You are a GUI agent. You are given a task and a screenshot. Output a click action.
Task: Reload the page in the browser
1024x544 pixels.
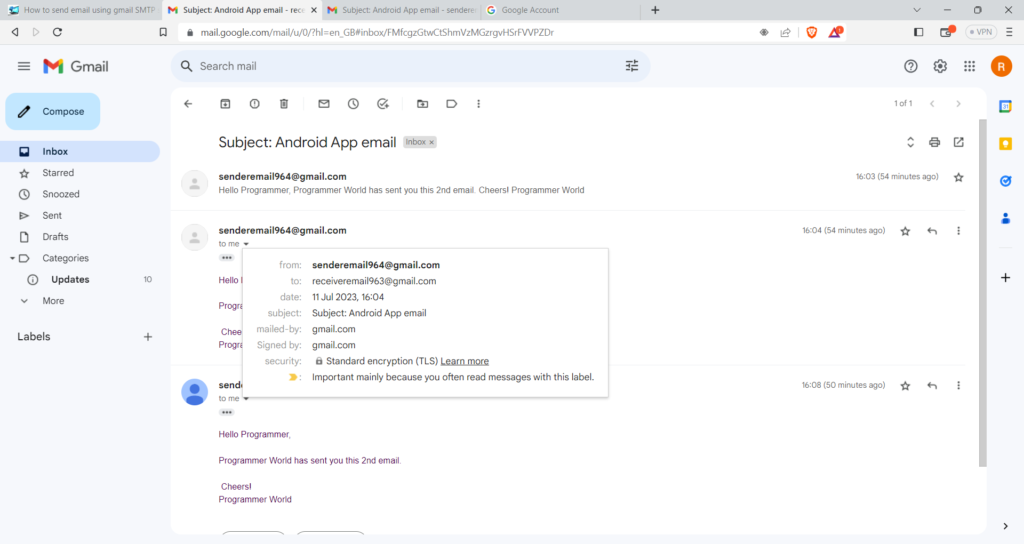click(57, 32)
